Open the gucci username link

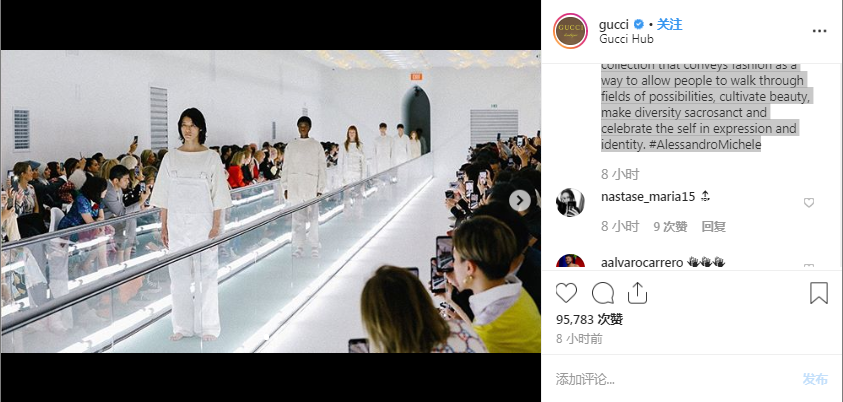click(613, 25)
